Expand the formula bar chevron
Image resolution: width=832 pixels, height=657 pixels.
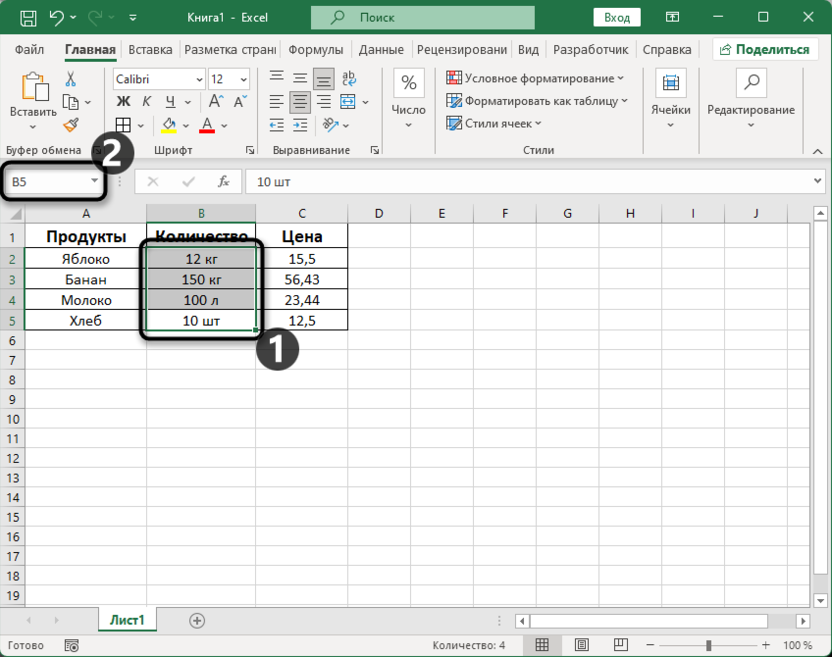[x=817, y=181]
